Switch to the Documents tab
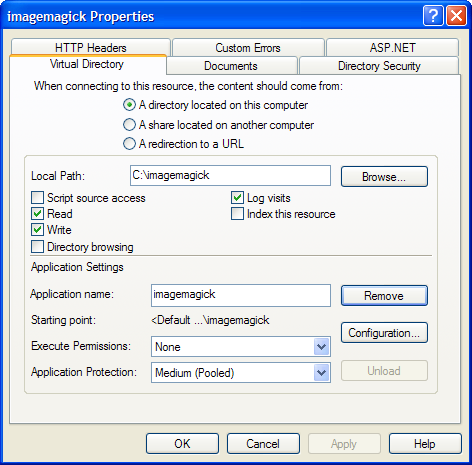 pos(231,66)
